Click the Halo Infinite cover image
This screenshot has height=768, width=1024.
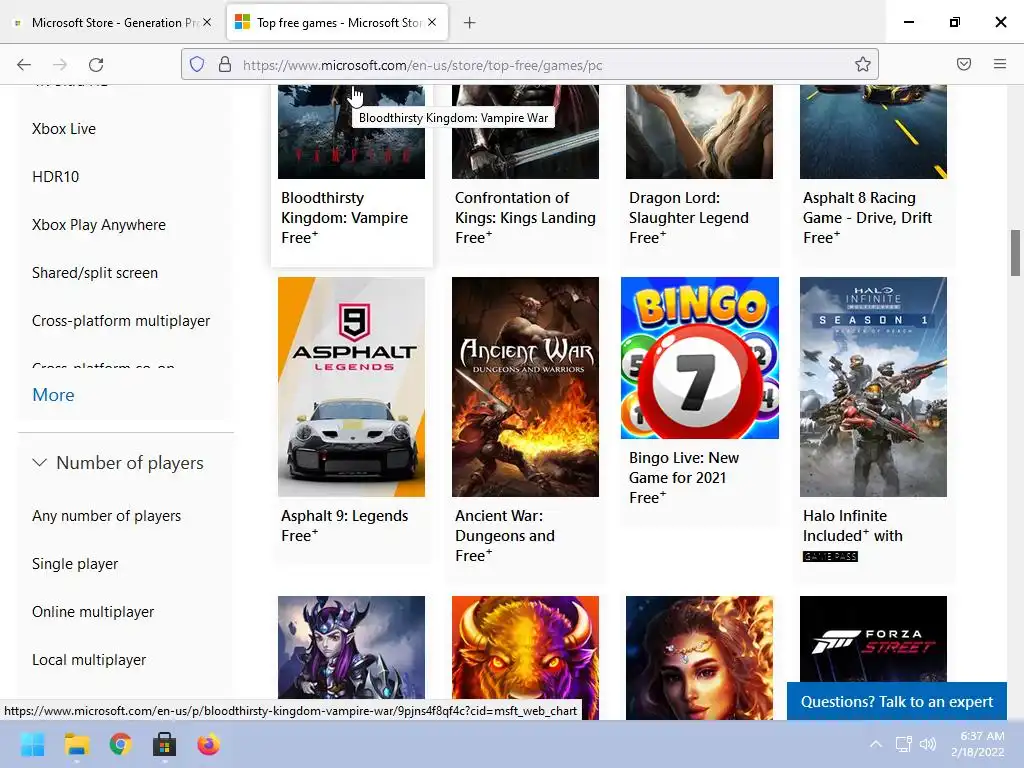(873, 387)
